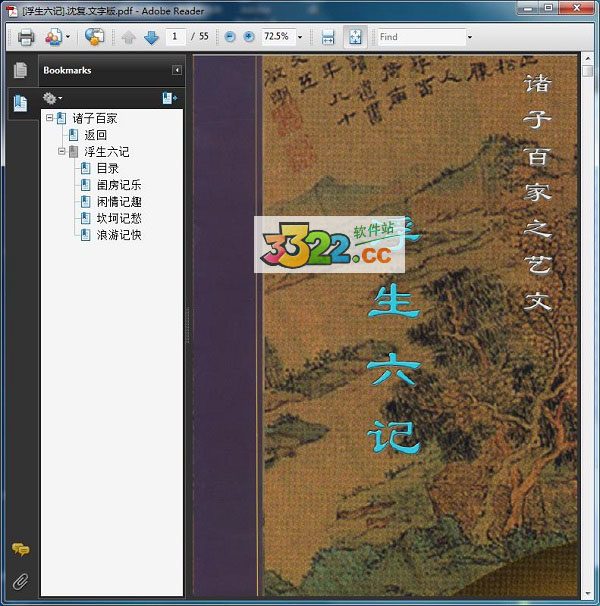The width and height of the screenshot is (600, 606).
Task: Click the bookmark icon beside 闺房记乐
Action: click(x=85, y=185)
